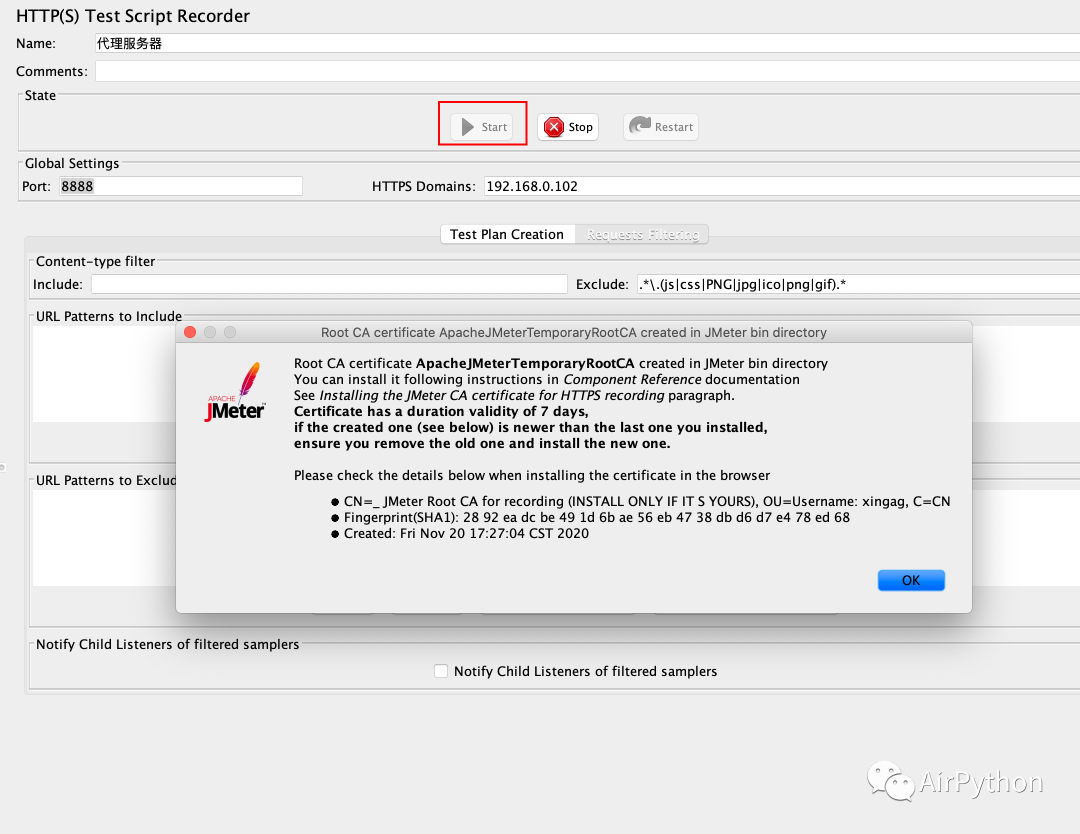
Task: Toggle Notify Child Listeners of filtered samplers checkbox
Action: coord(441,671)
